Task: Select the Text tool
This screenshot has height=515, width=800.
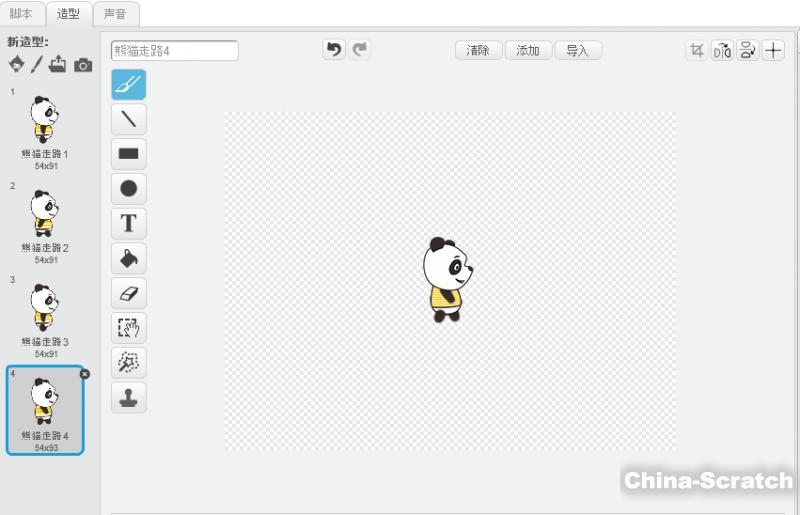Action: (128, 223)
